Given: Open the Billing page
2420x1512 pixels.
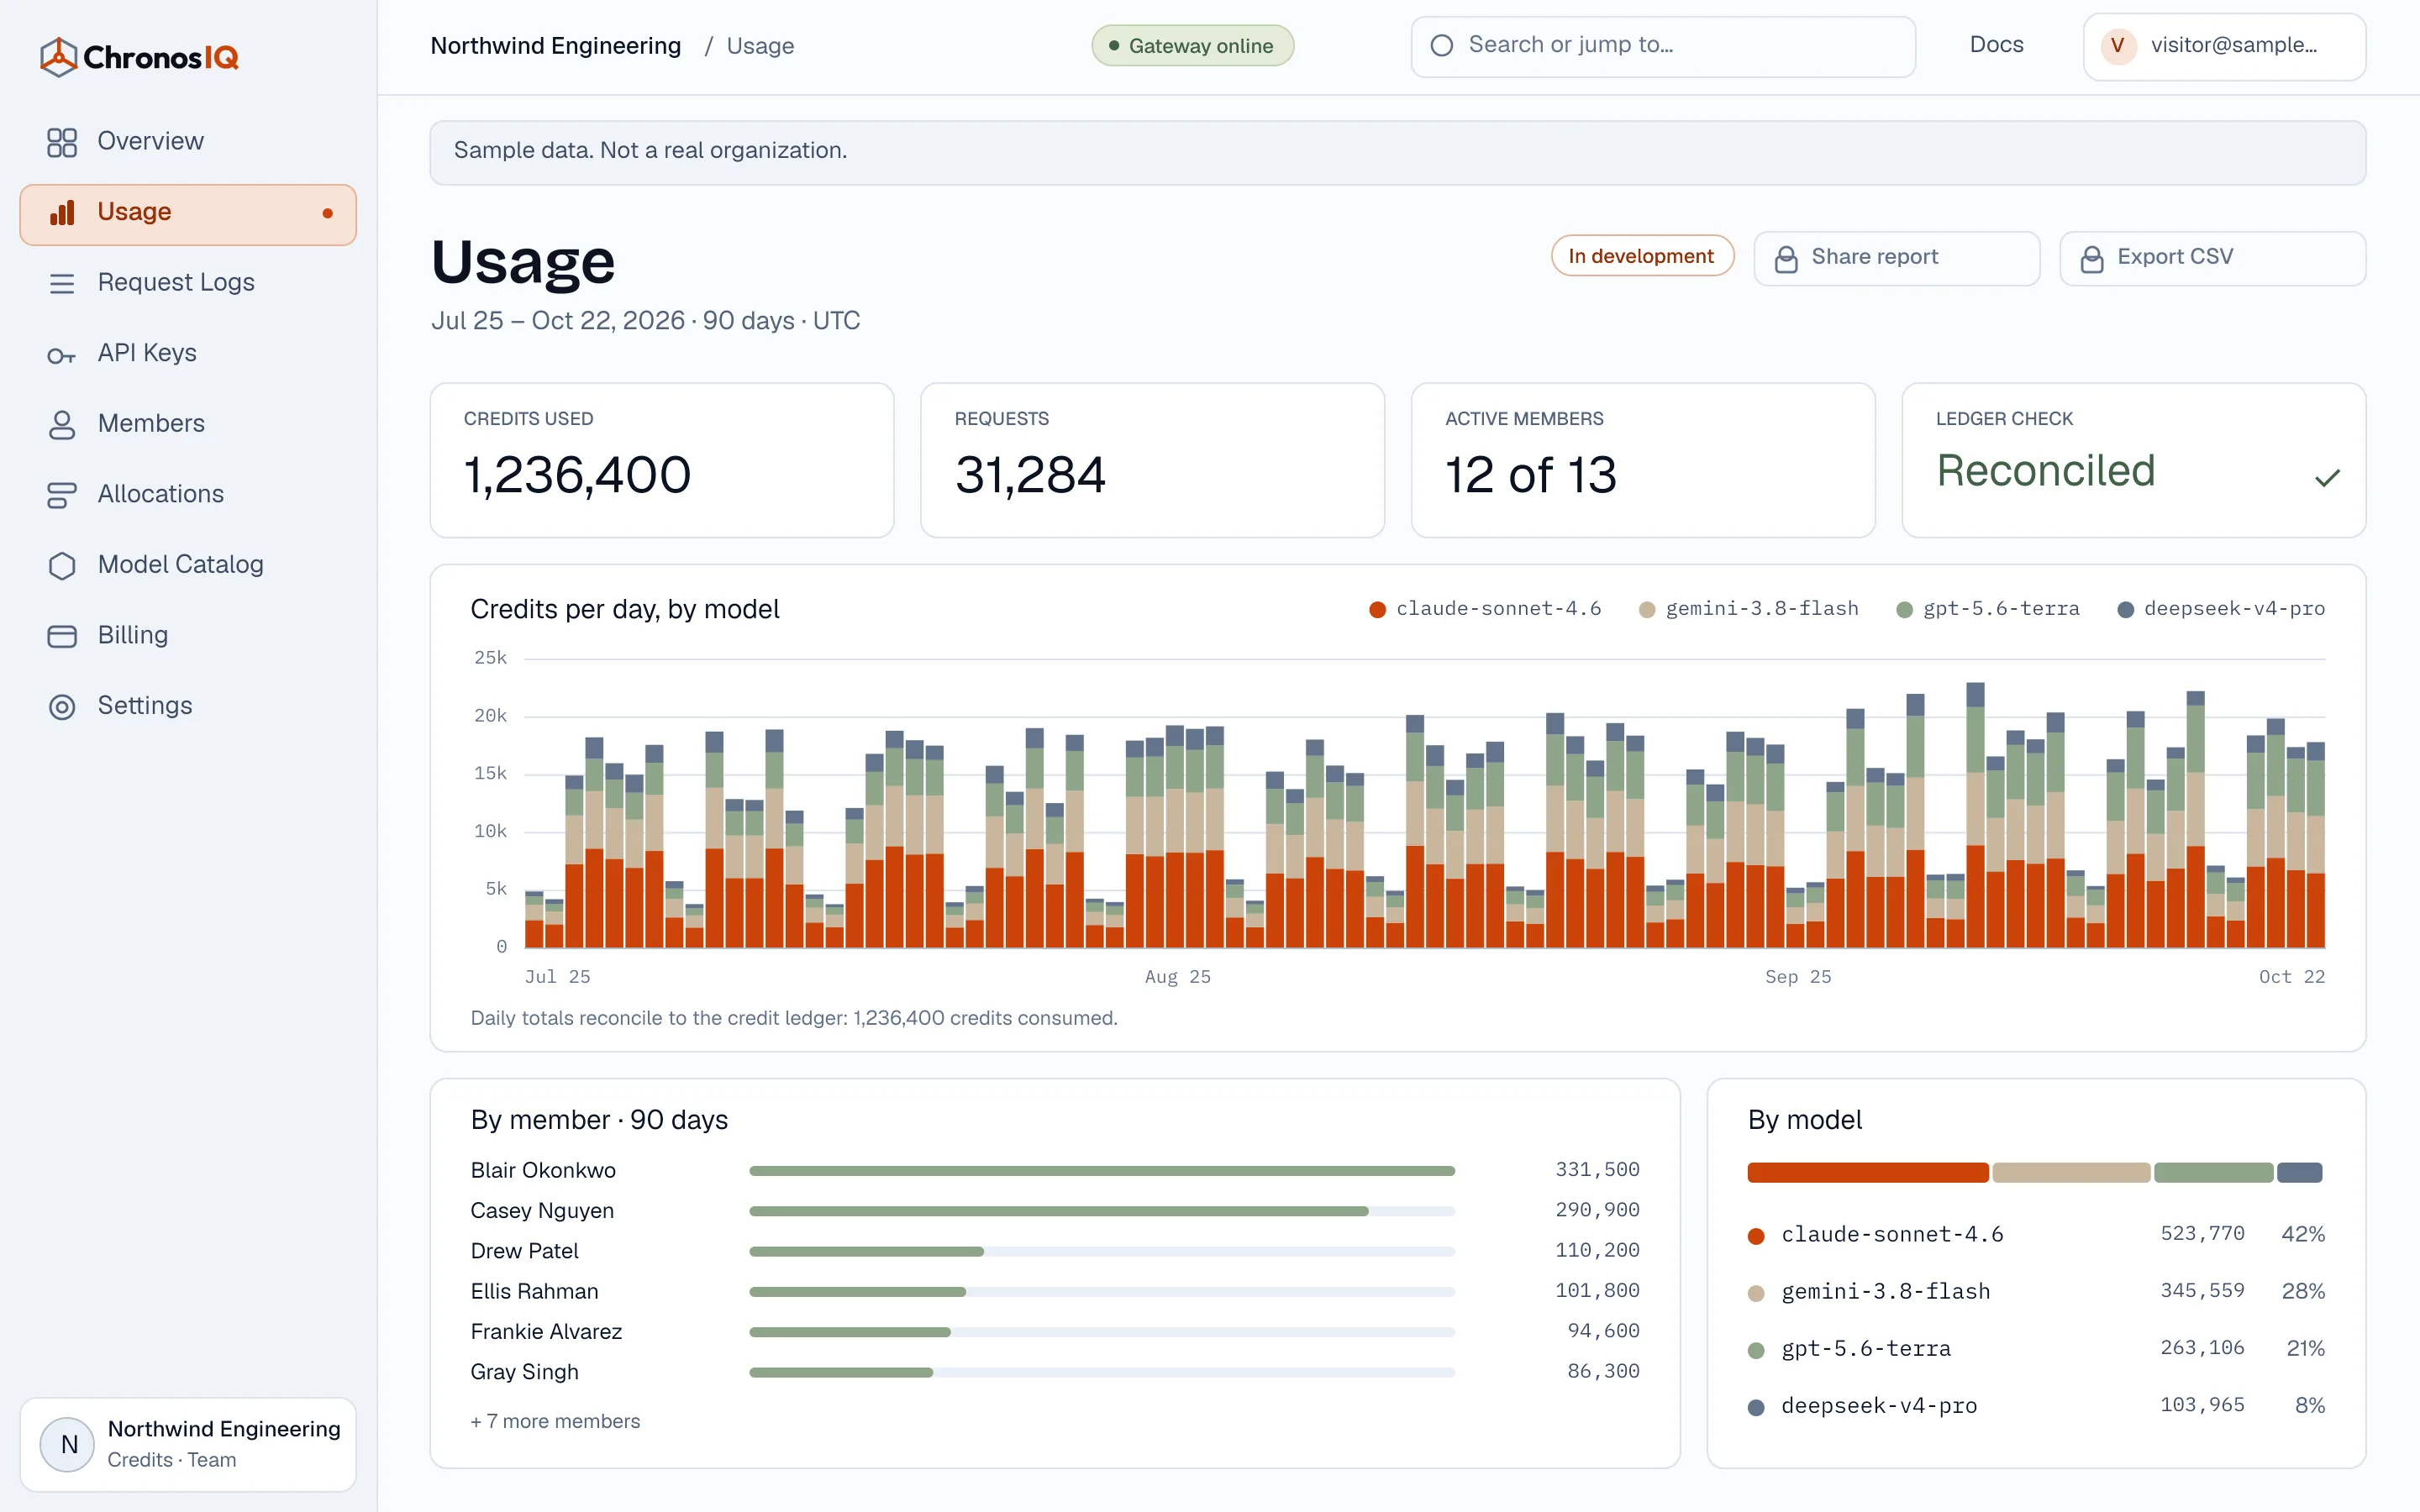Looking at the screenshot, I should (x=188, y=636).
